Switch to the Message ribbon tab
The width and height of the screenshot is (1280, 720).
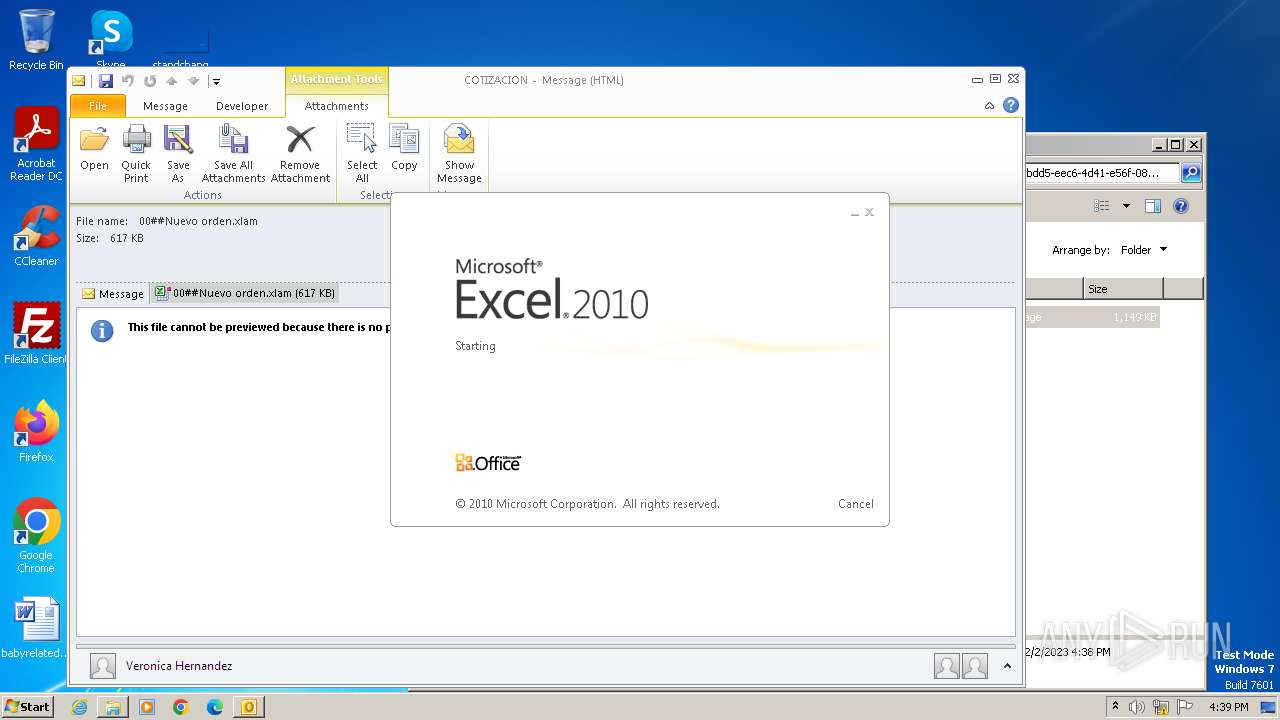(x=165, y=106)
